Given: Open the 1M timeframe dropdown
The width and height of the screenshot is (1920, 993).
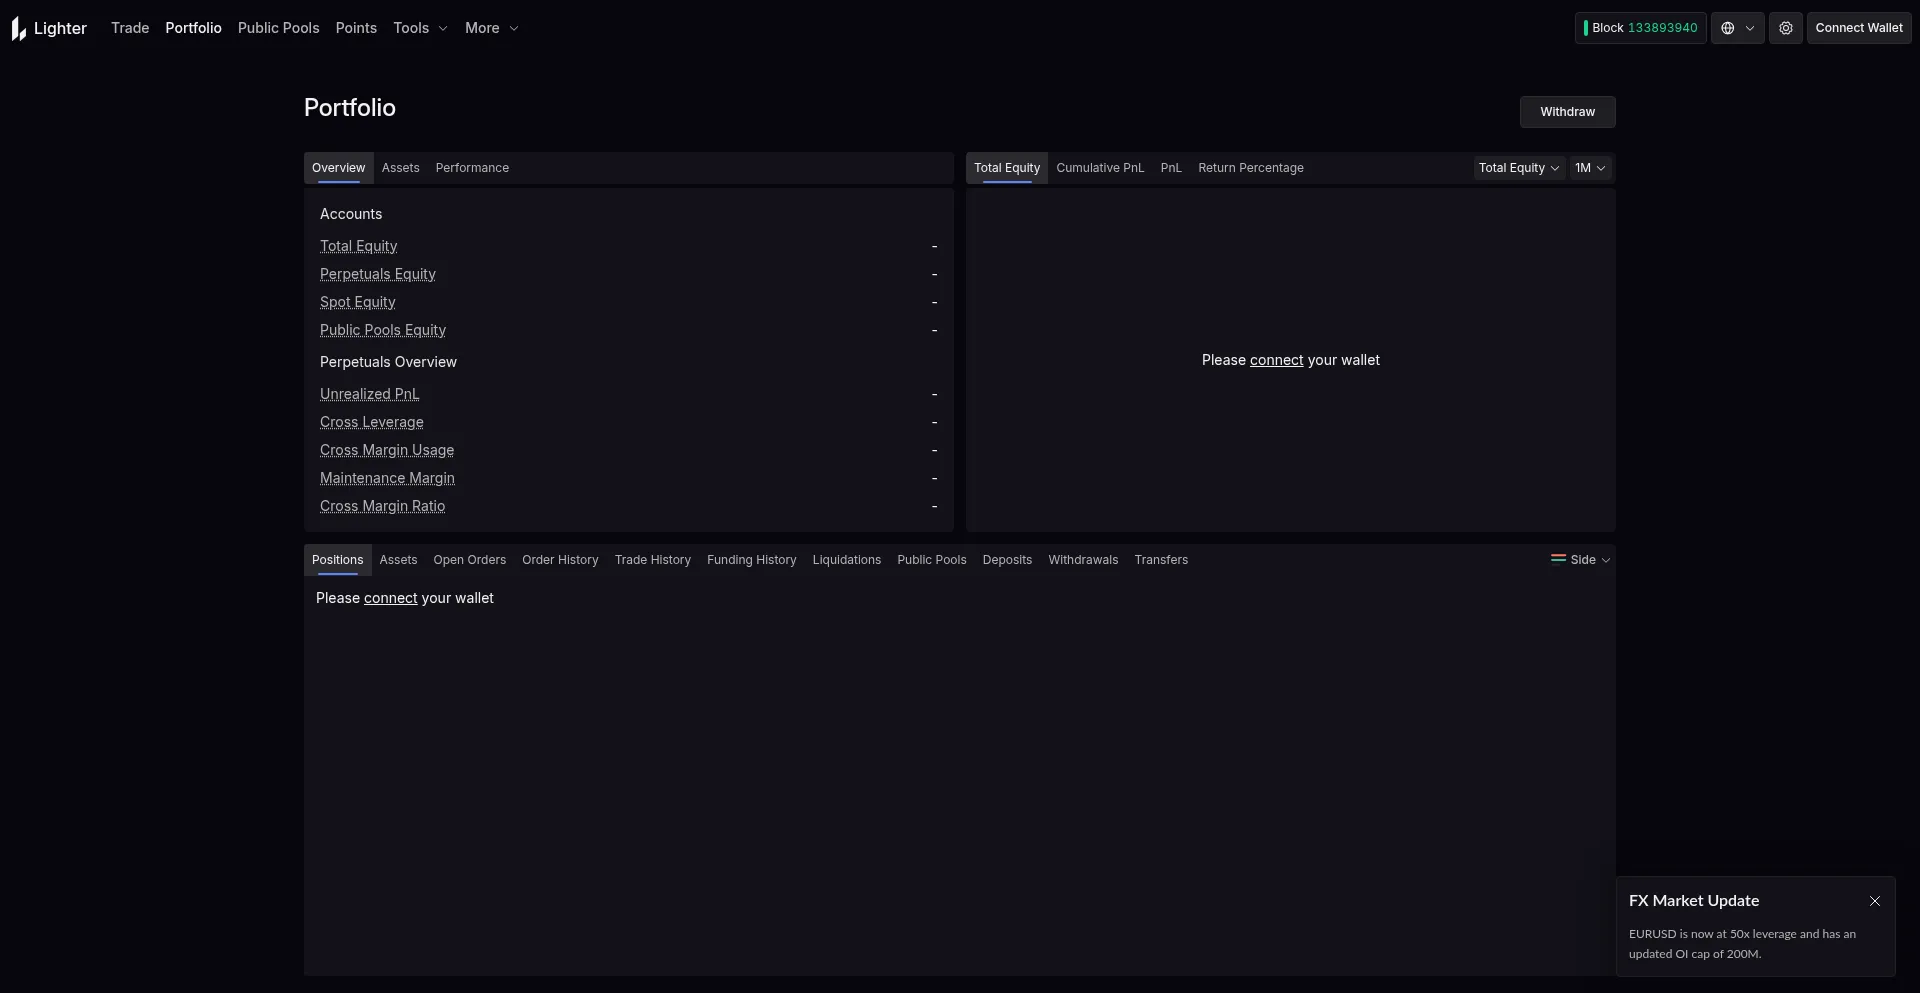Looking at the screenshot, I should pyautogui.click(x=1589, y=168).
